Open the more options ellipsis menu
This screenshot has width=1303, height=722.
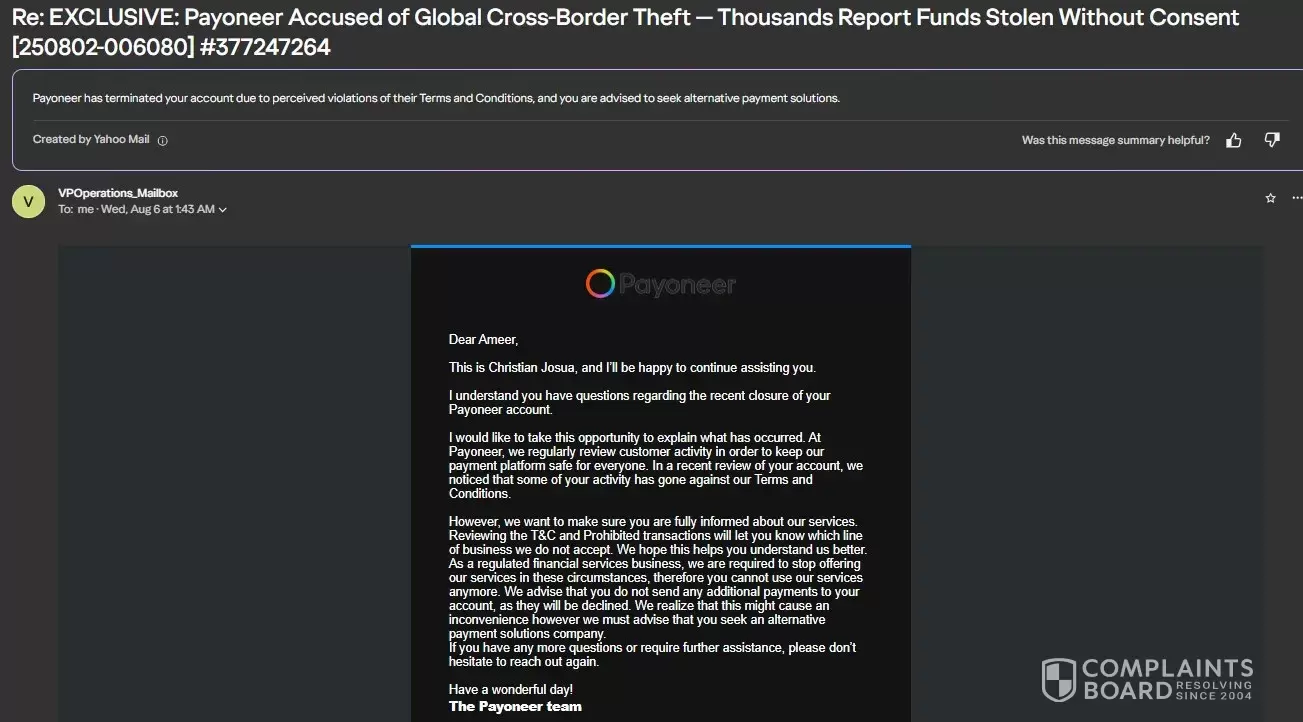[1297, 198]
